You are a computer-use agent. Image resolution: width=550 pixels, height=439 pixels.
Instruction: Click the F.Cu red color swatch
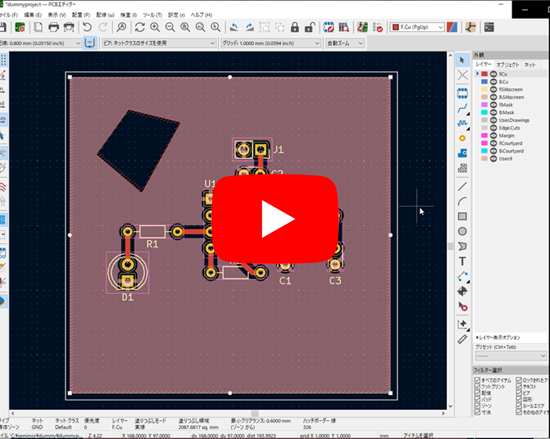[484, 74]
